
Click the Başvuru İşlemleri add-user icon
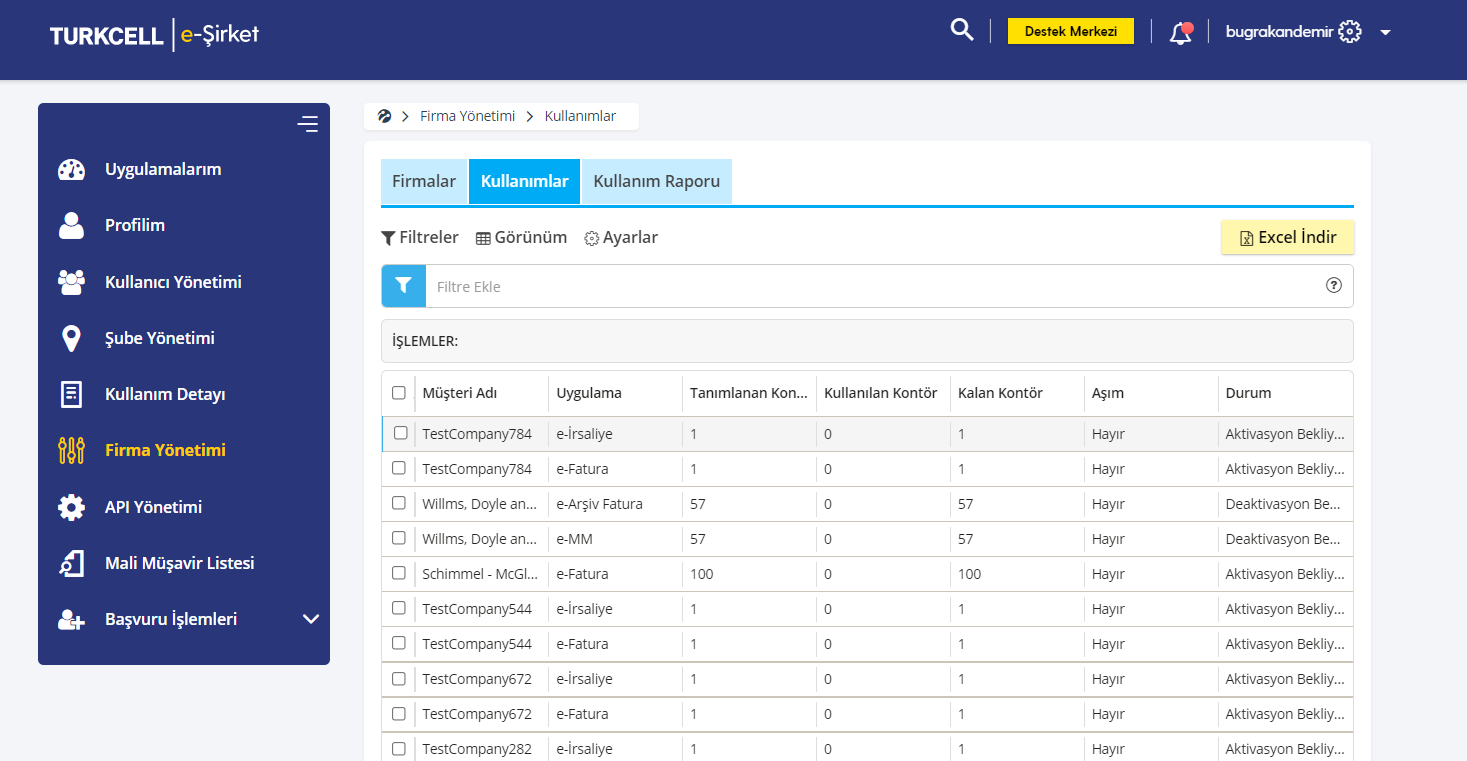72,619
